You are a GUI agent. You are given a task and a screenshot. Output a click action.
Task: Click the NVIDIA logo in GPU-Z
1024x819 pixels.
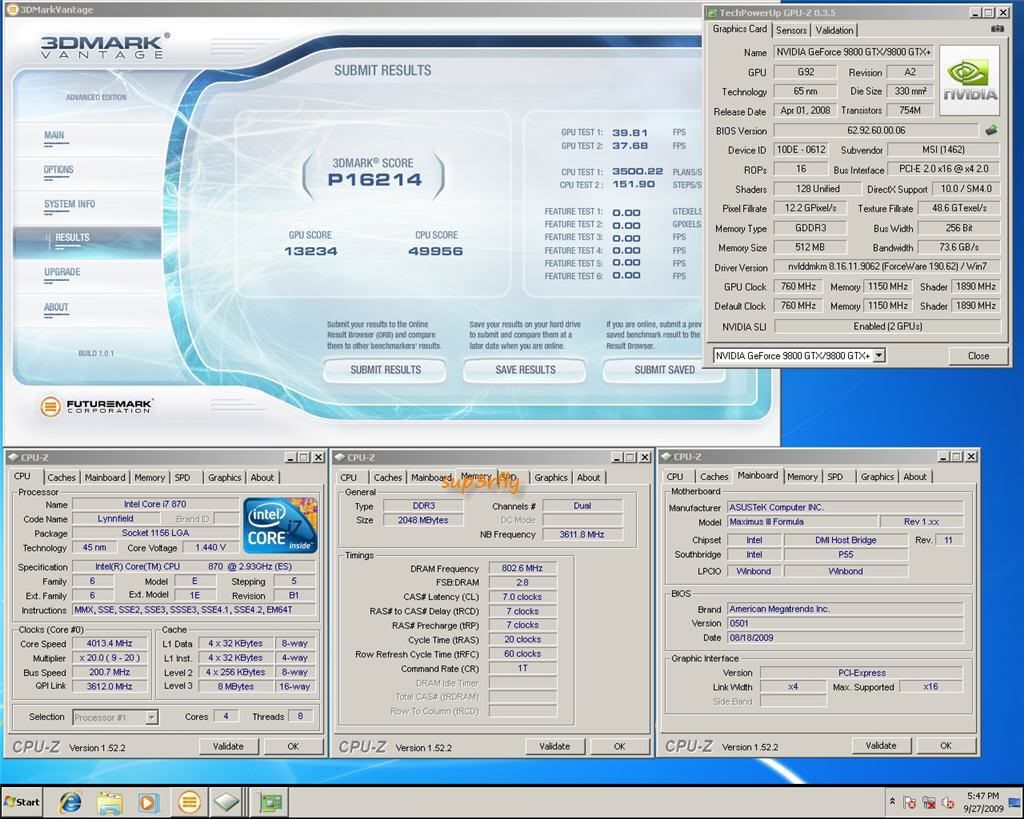[x=969, y=79]
